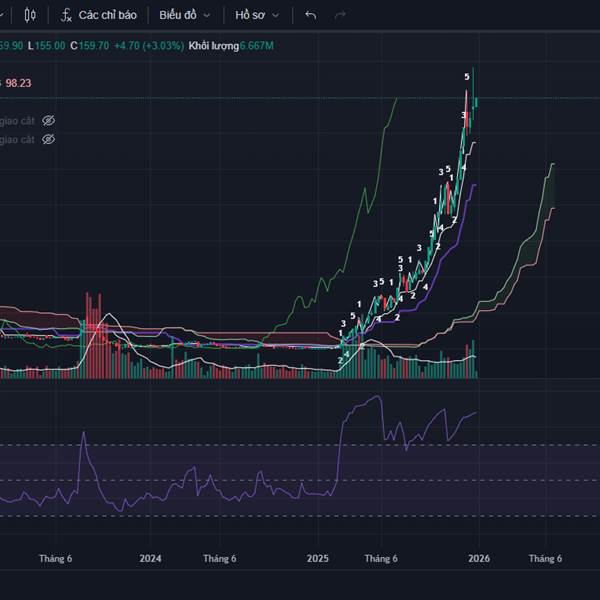Click the fx indicators icon
600x600 pixels.
[66, 15]
